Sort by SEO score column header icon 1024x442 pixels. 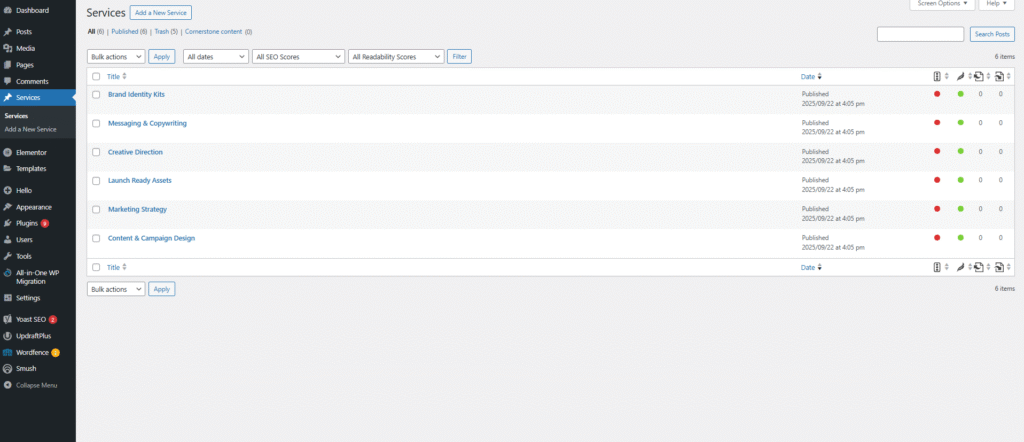coord(936,76)
